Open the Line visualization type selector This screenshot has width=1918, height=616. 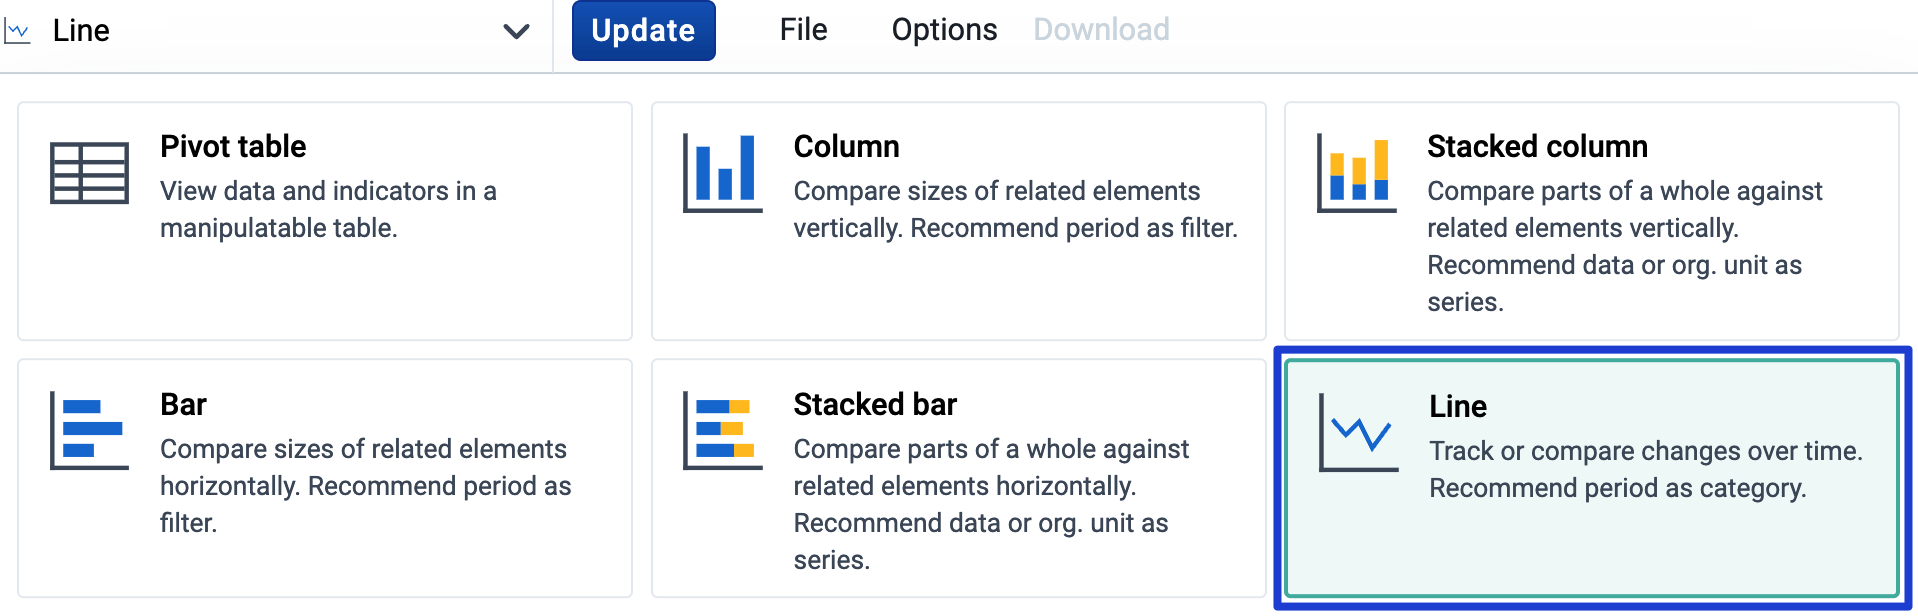click(x=276, y=31)
